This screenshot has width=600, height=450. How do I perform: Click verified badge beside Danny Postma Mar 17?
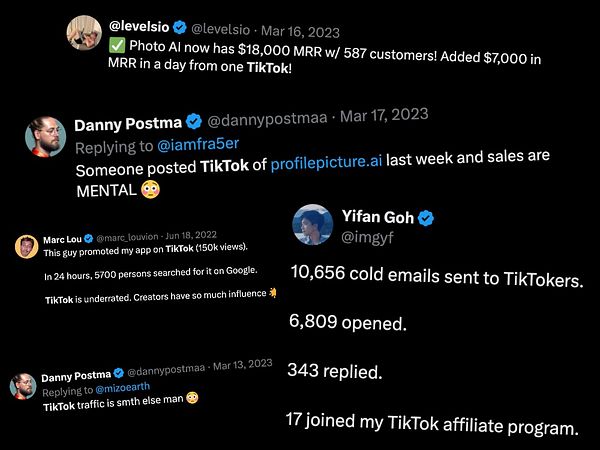194,122
